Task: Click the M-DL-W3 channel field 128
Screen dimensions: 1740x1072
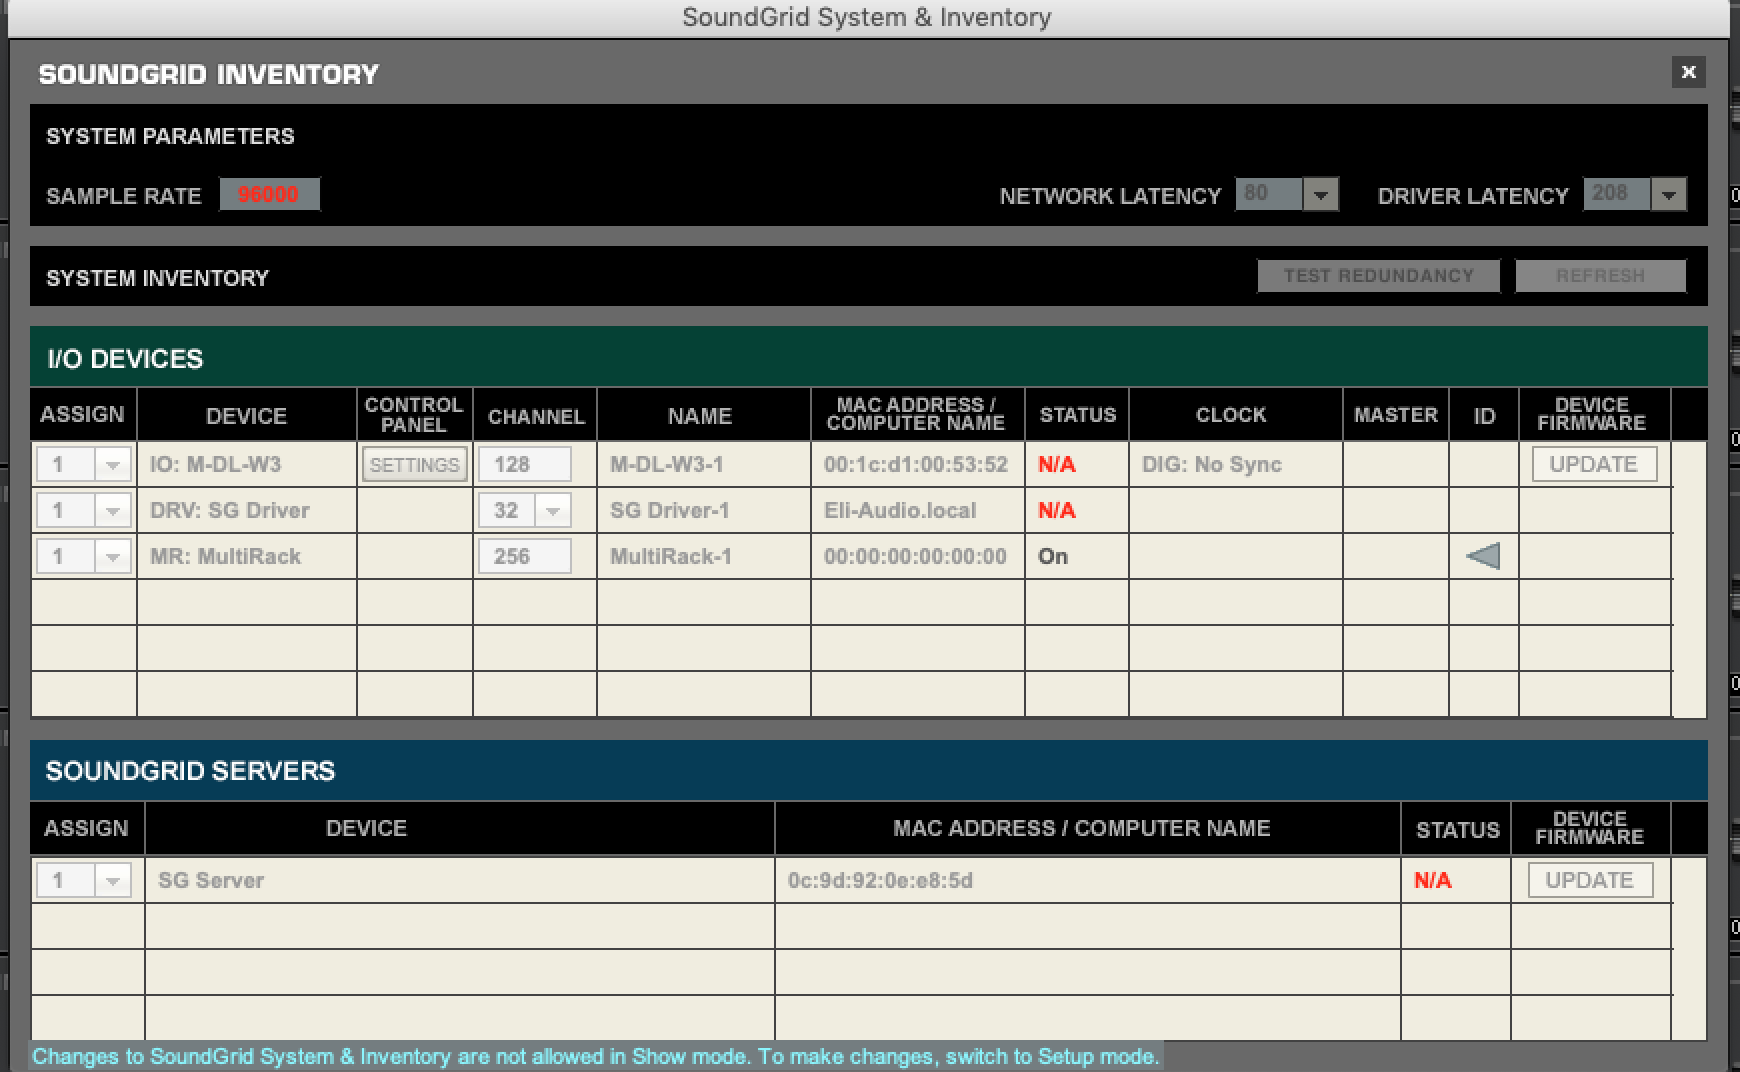Action: point(525,464)
